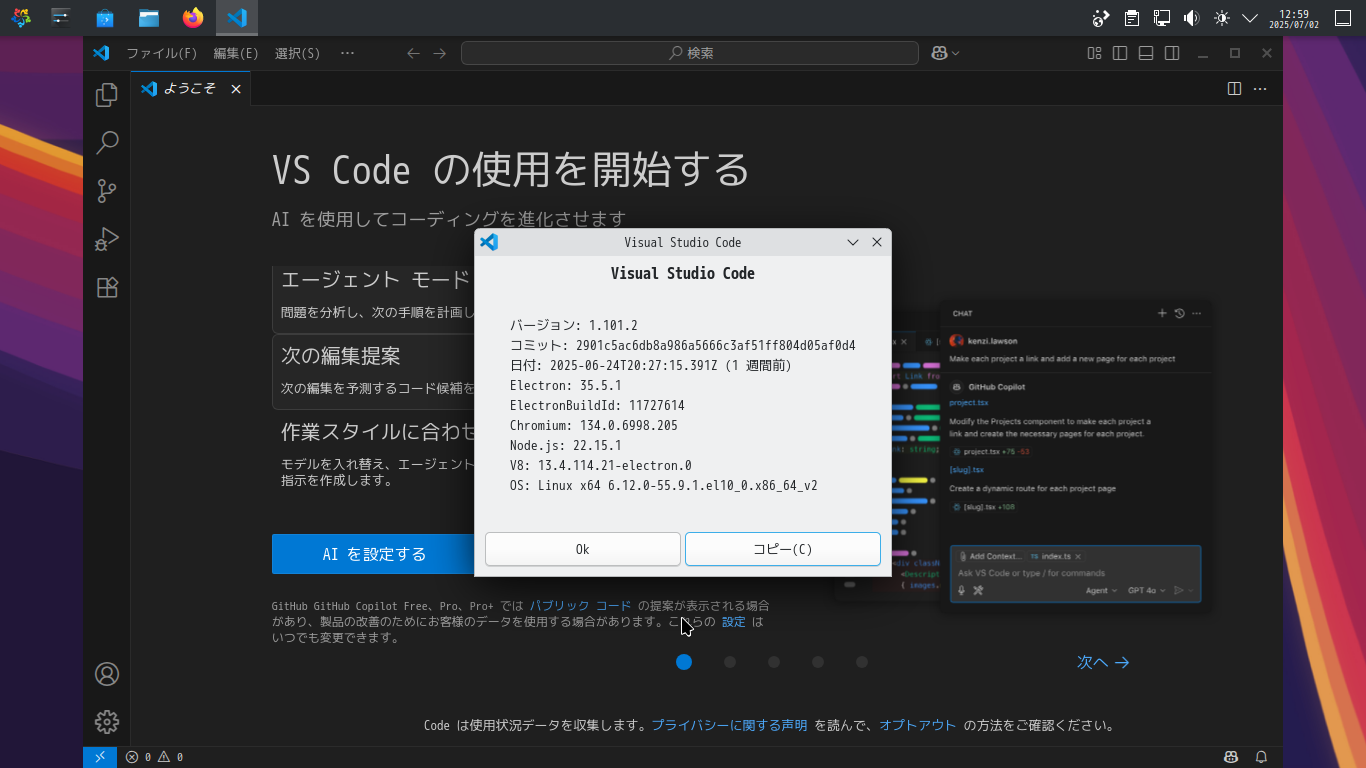The height and width of the screenshot is (768, 1366).
Task: Click the Copilot chat icon in the title bar
Action: click(x=939, y=53)
